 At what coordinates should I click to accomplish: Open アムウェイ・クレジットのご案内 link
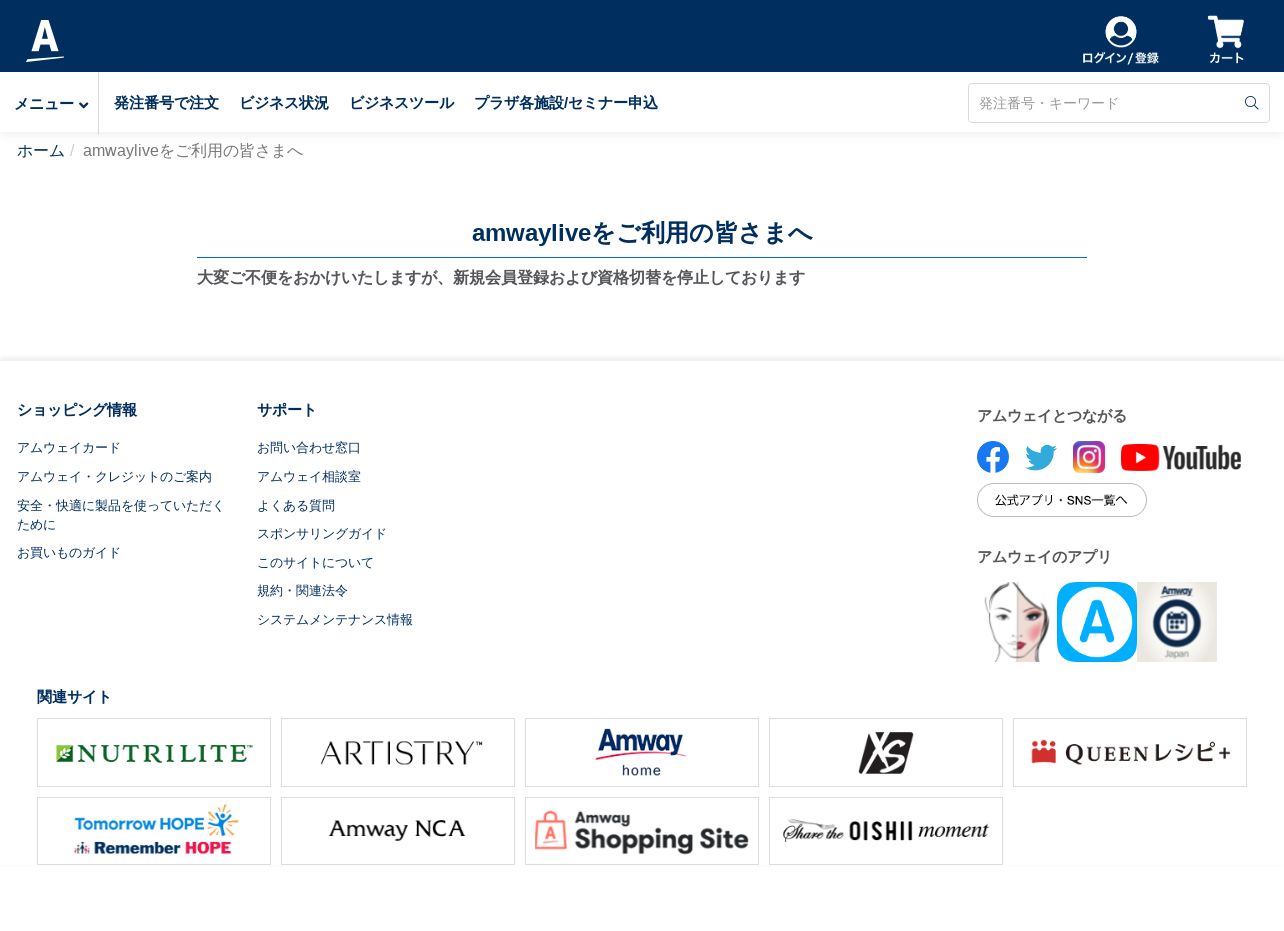point(114,477)
